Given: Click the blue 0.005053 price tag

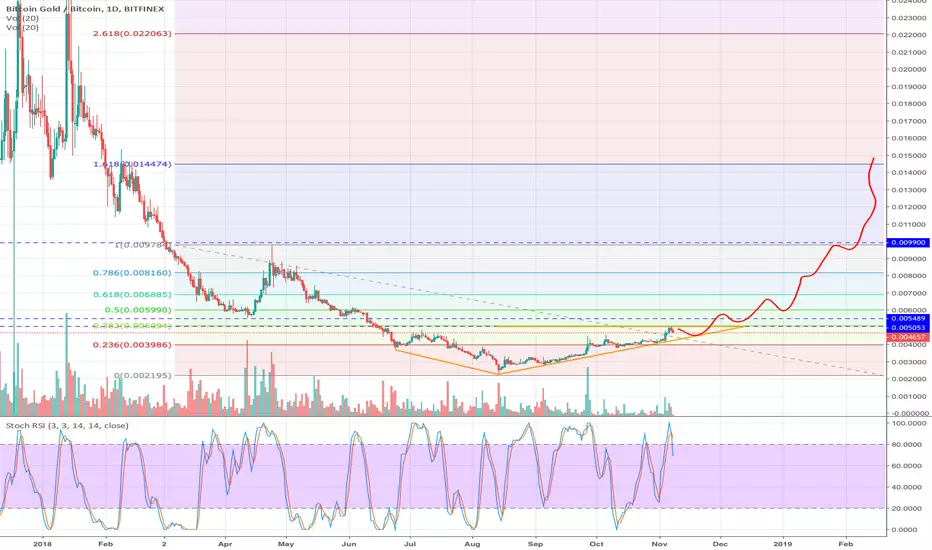Looking at the screenshot, I should (x=907, y=328).
